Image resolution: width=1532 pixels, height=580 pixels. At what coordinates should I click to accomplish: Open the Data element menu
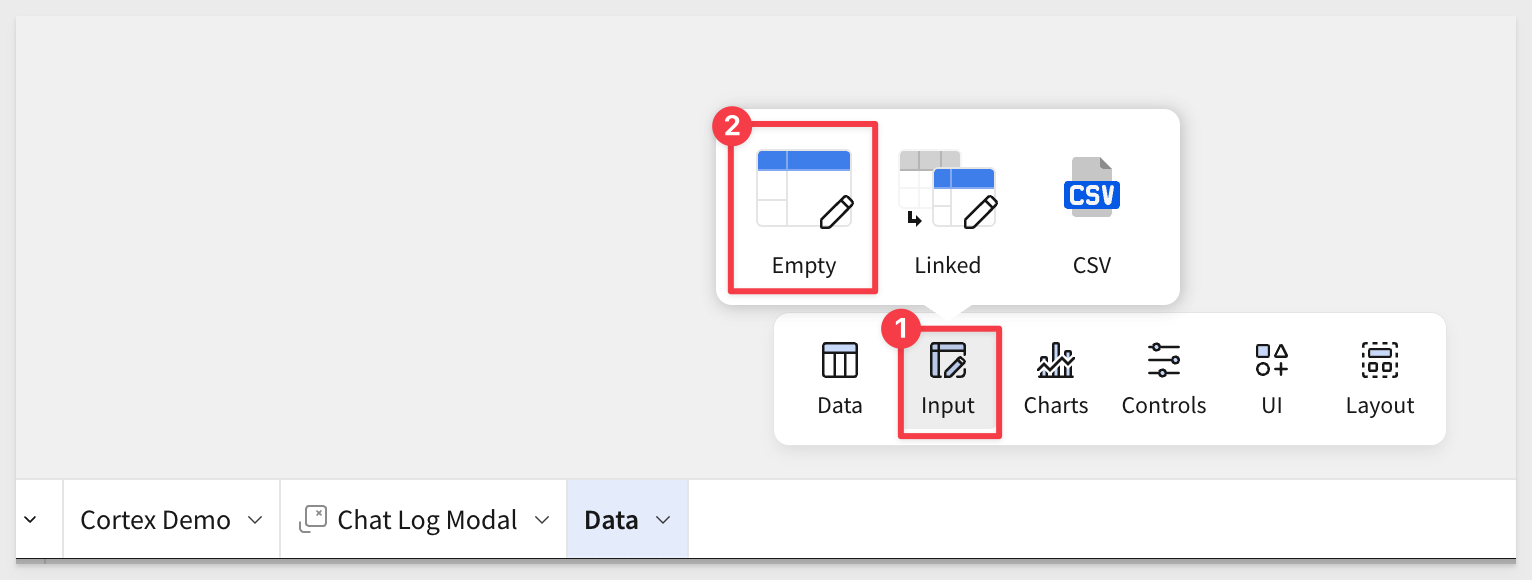pyautogui.click(x=839, y=377)
